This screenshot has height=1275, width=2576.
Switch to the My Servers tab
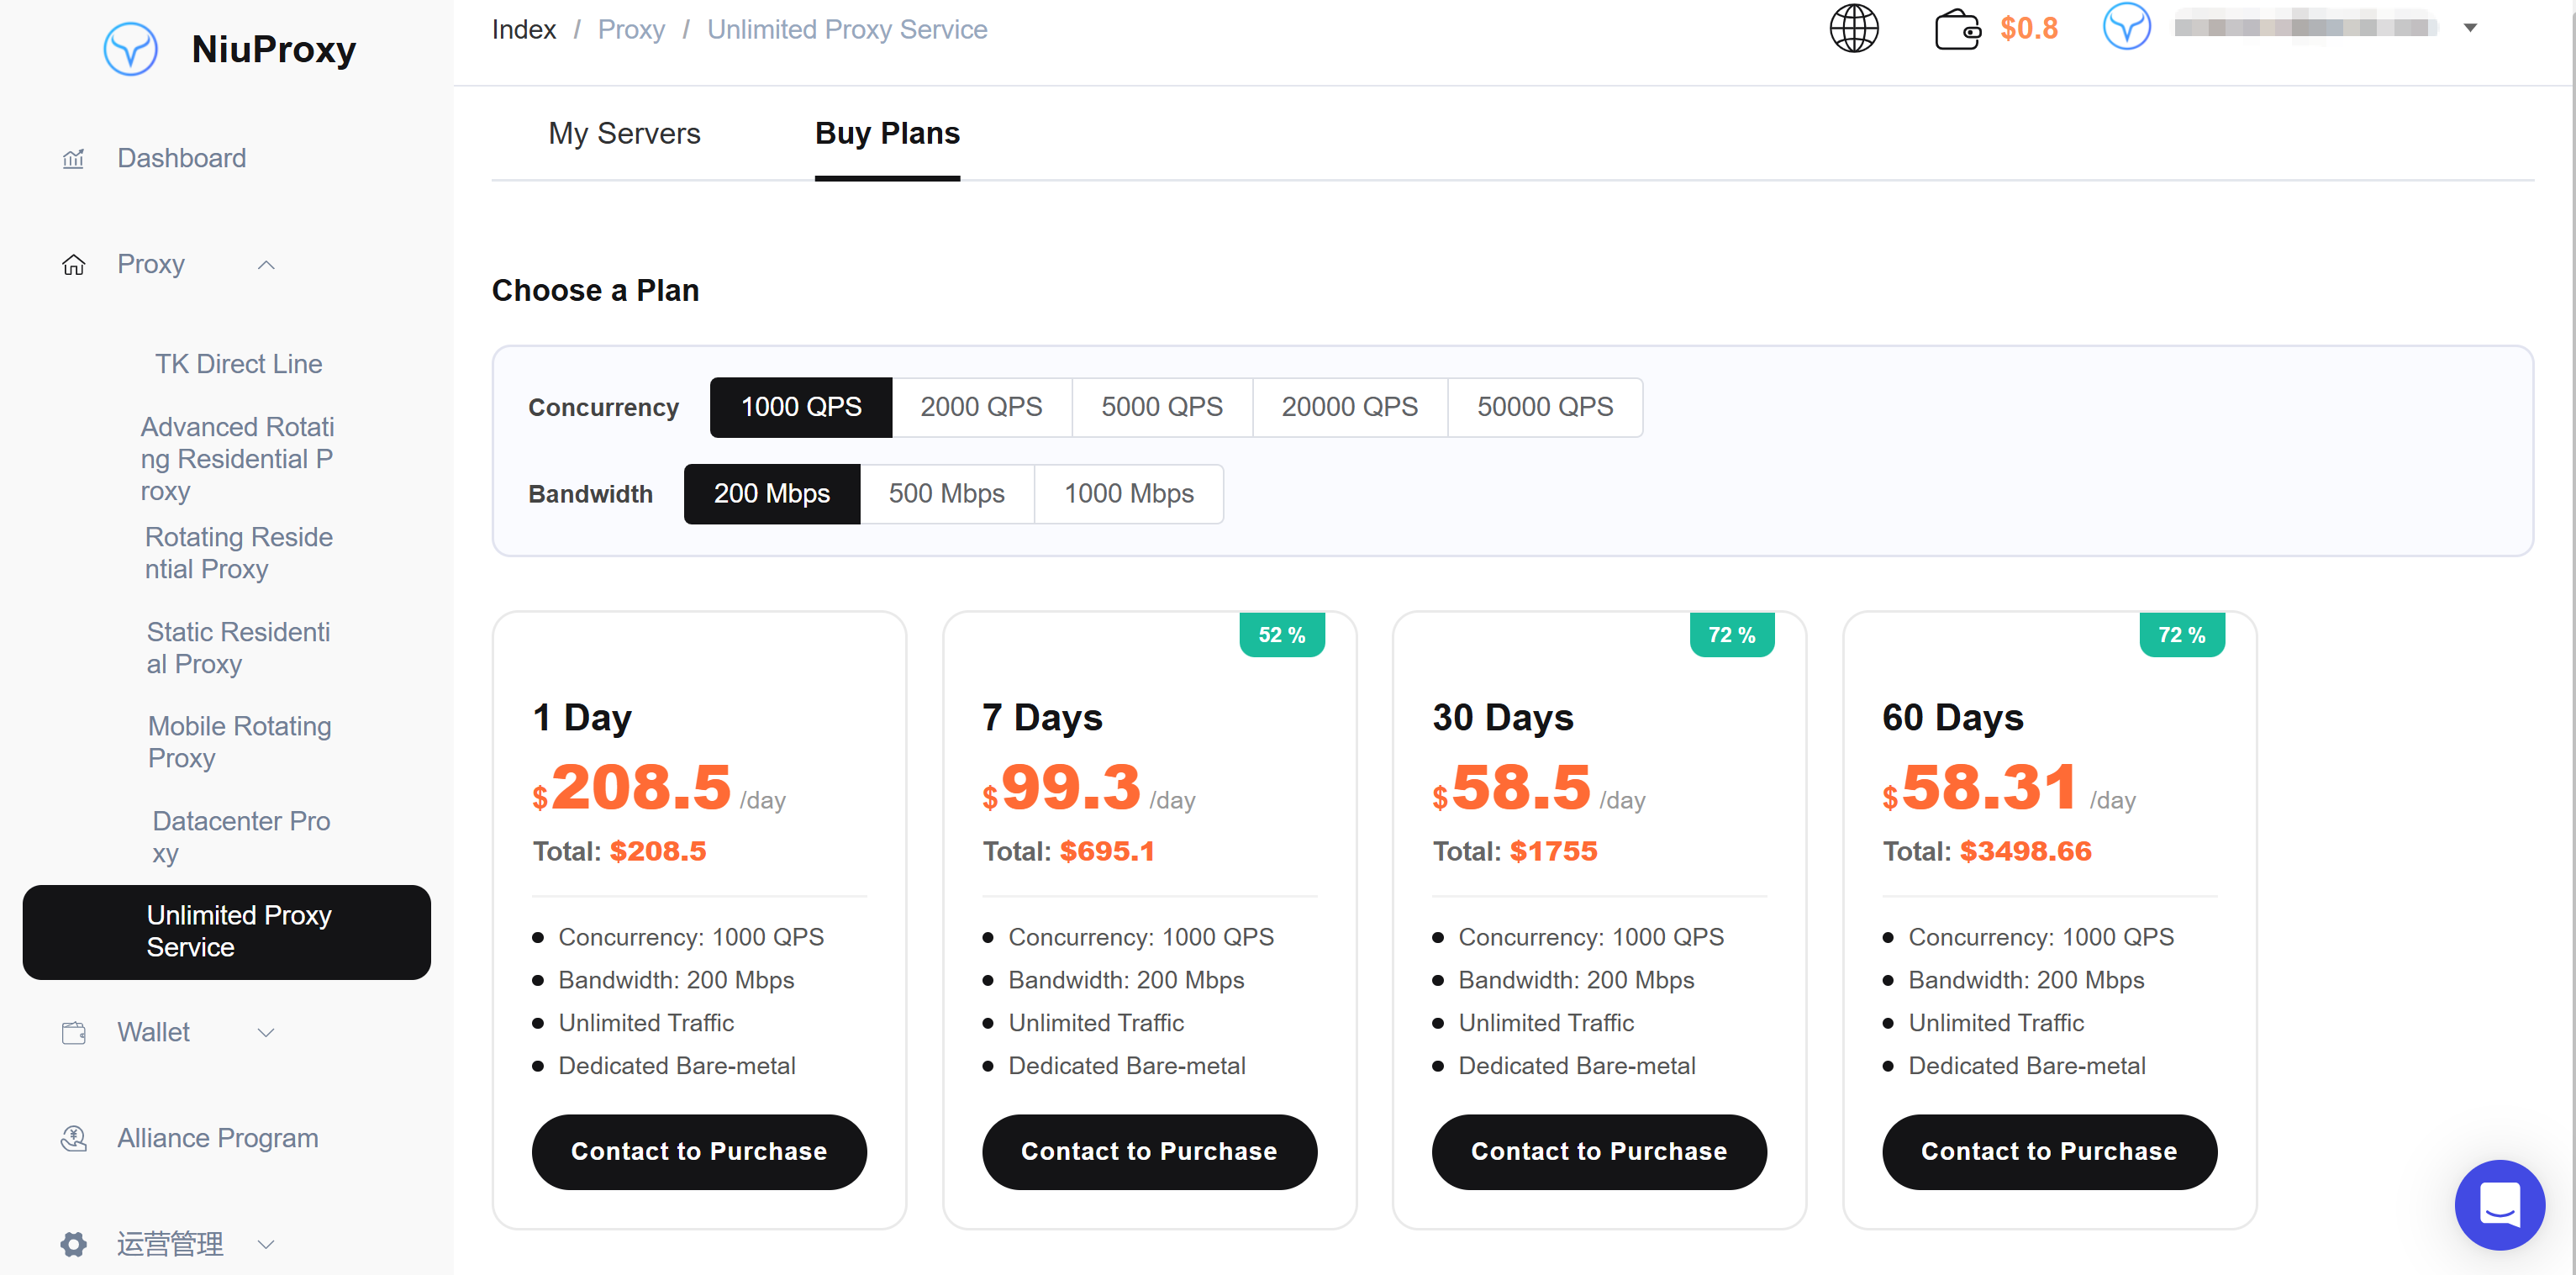(624, 133)
